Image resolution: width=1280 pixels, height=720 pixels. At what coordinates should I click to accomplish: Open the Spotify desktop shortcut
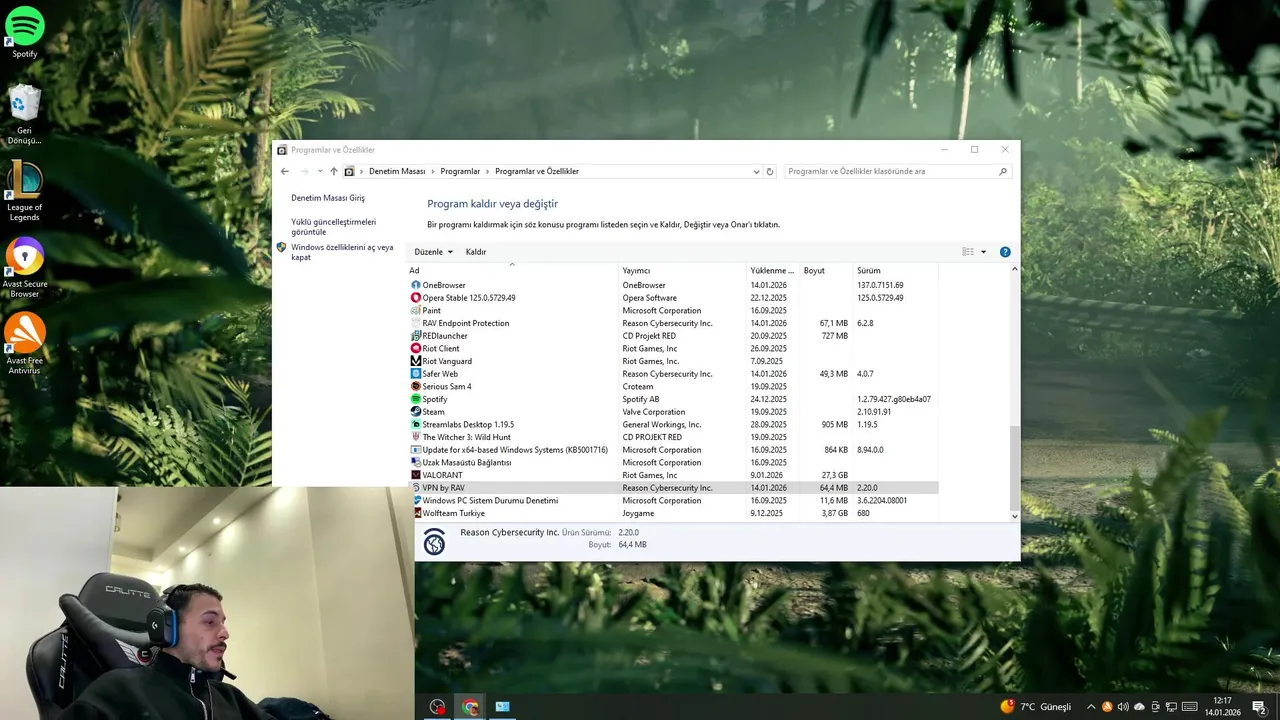24,31
